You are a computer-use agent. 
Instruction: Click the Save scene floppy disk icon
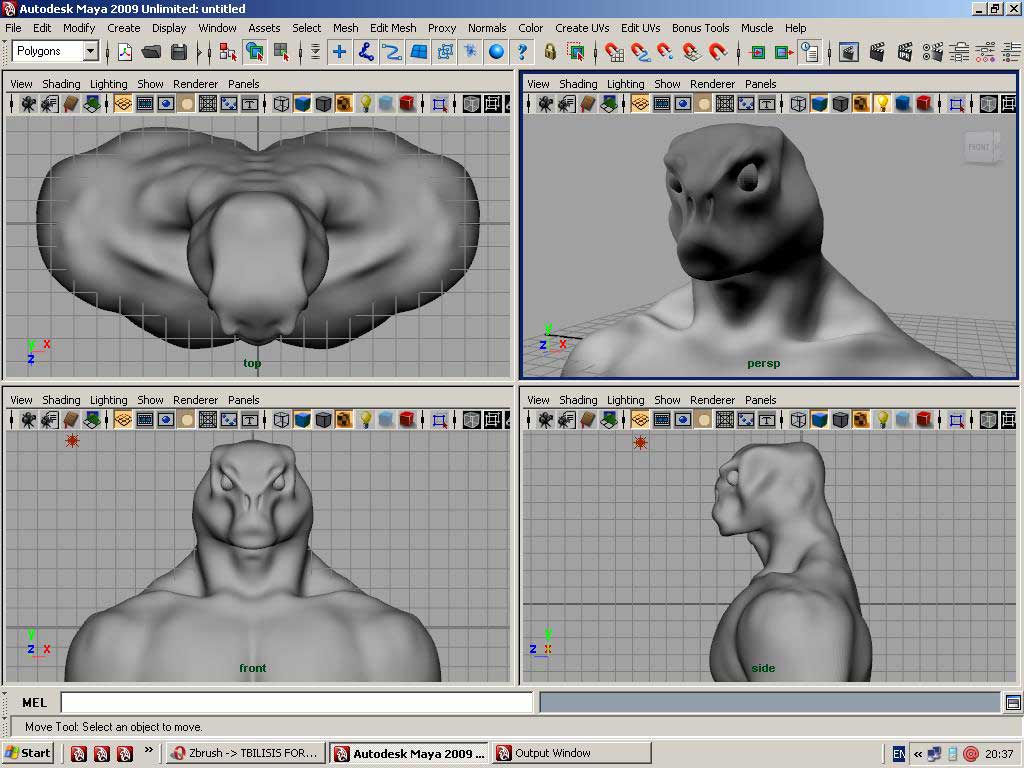[x=179, y=51]
